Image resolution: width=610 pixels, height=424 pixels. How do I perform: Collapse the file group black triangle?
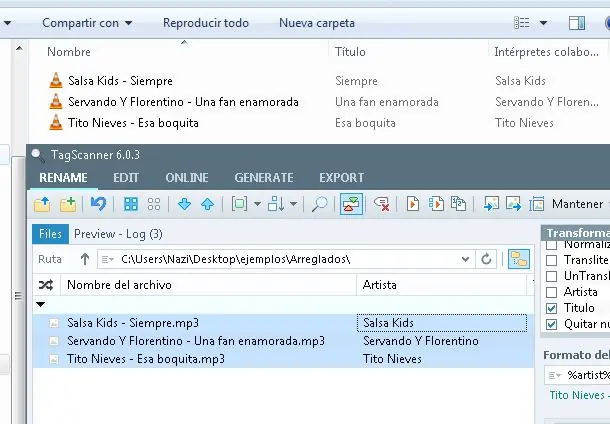coord(40,304)
